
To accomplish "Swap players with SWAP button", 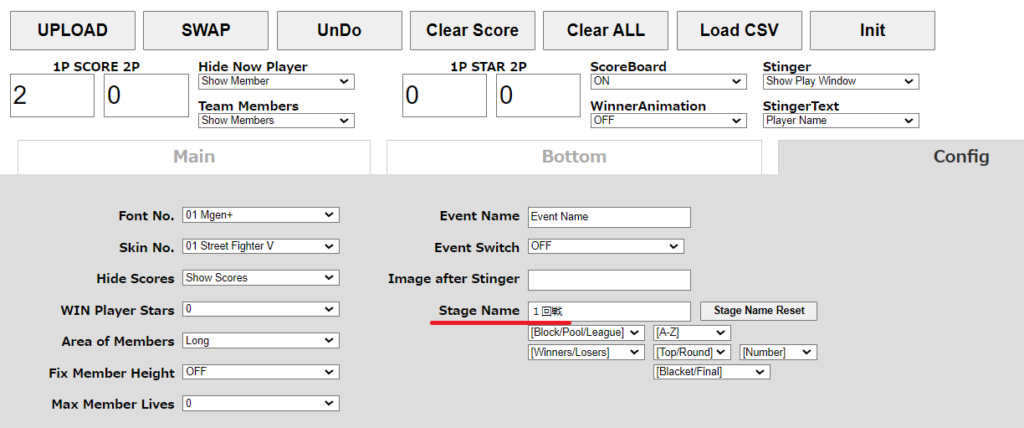I will (x=206, y=30).
